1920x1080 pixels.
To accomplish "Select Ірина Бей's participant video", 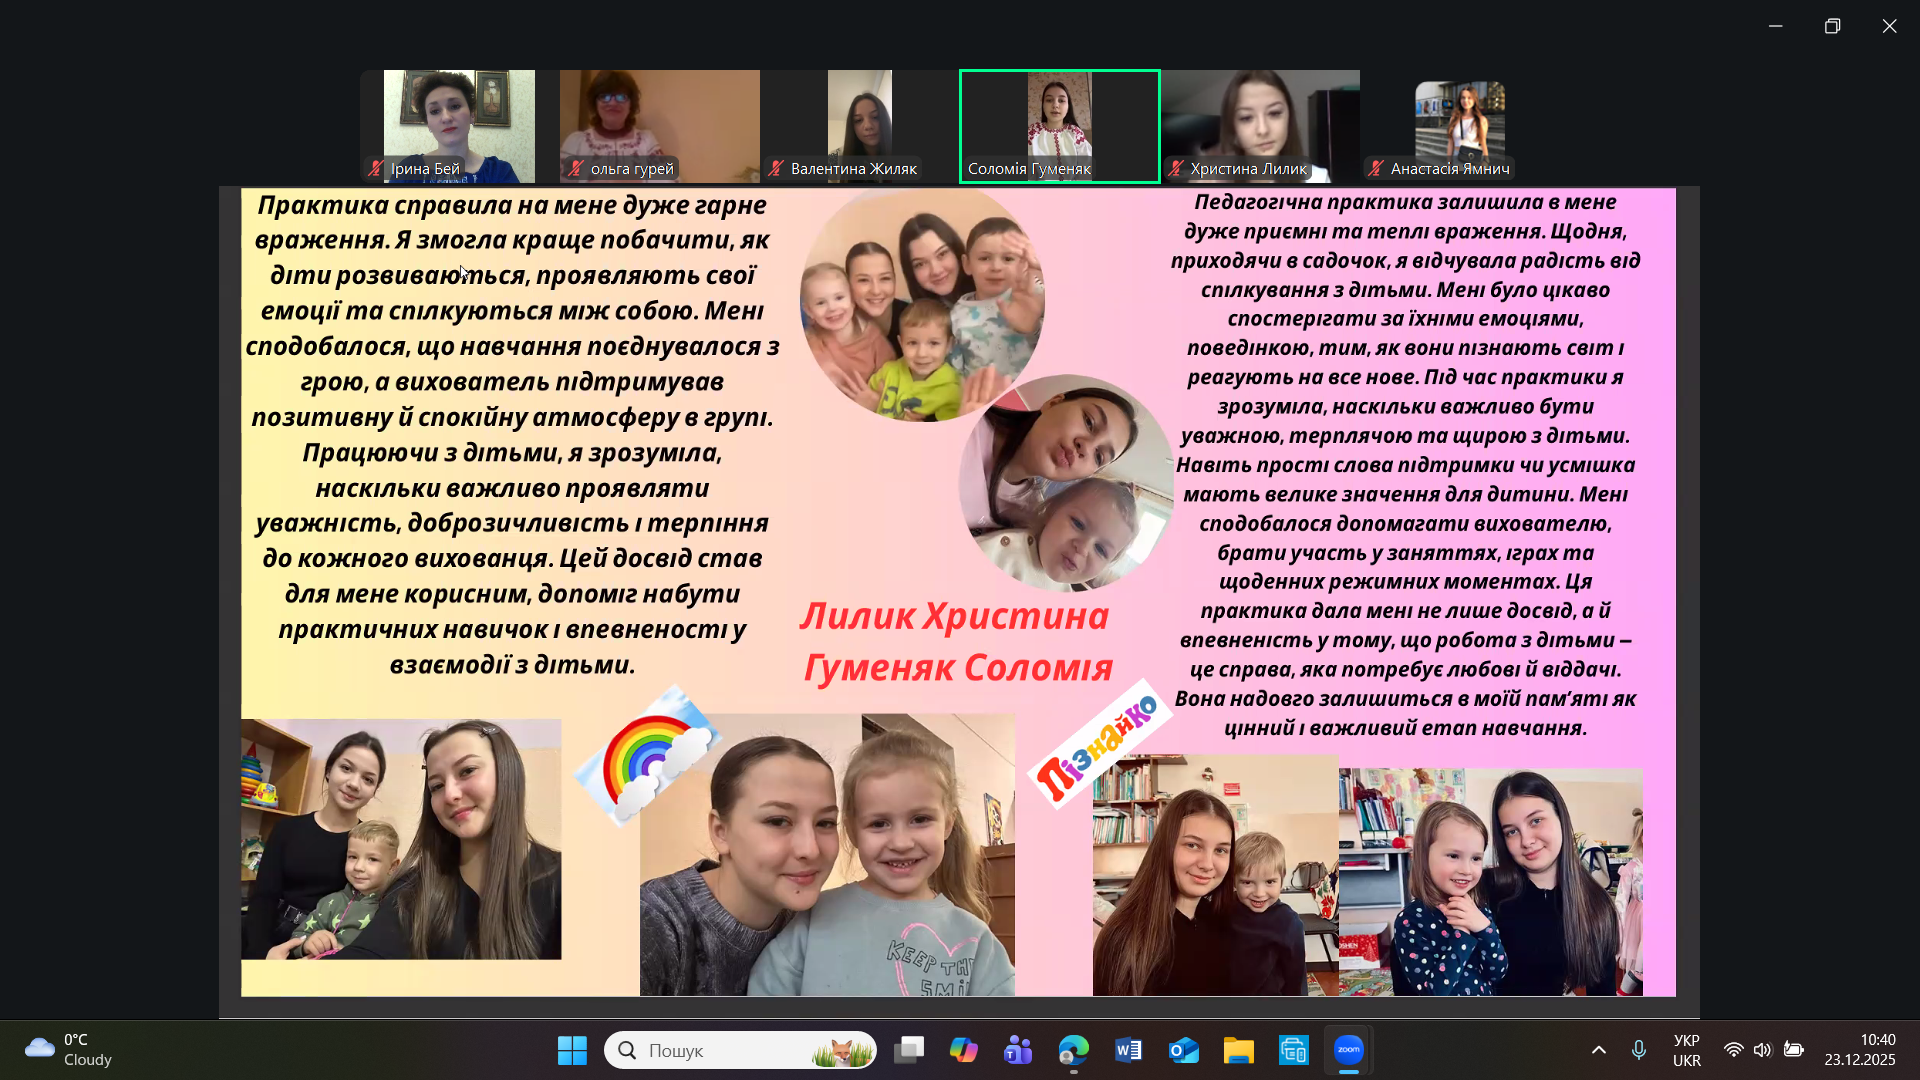I will click(459, 126).
